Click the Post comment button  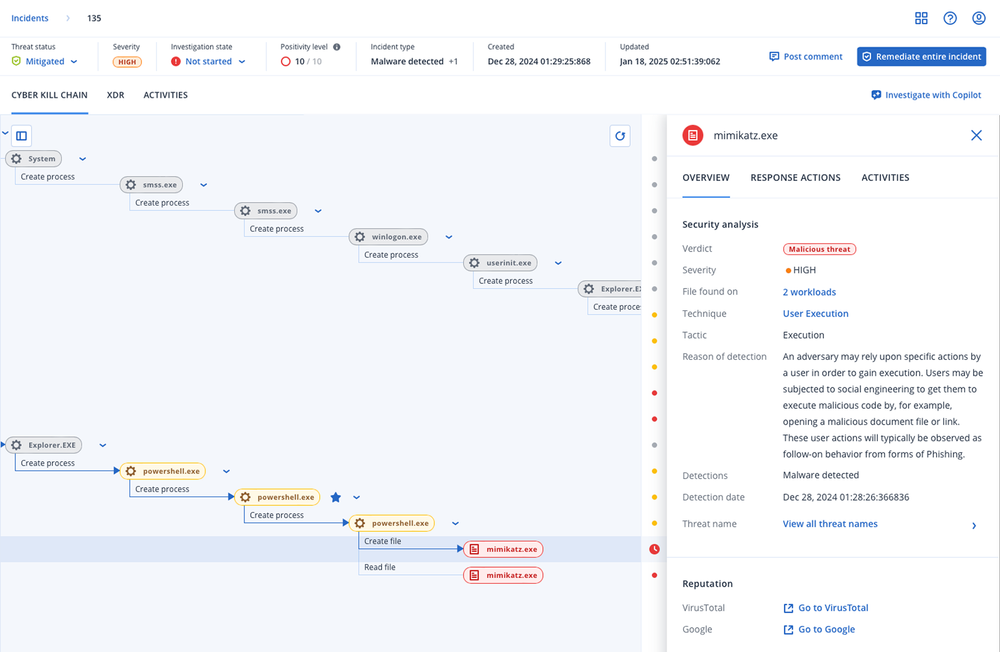(805, 57)
